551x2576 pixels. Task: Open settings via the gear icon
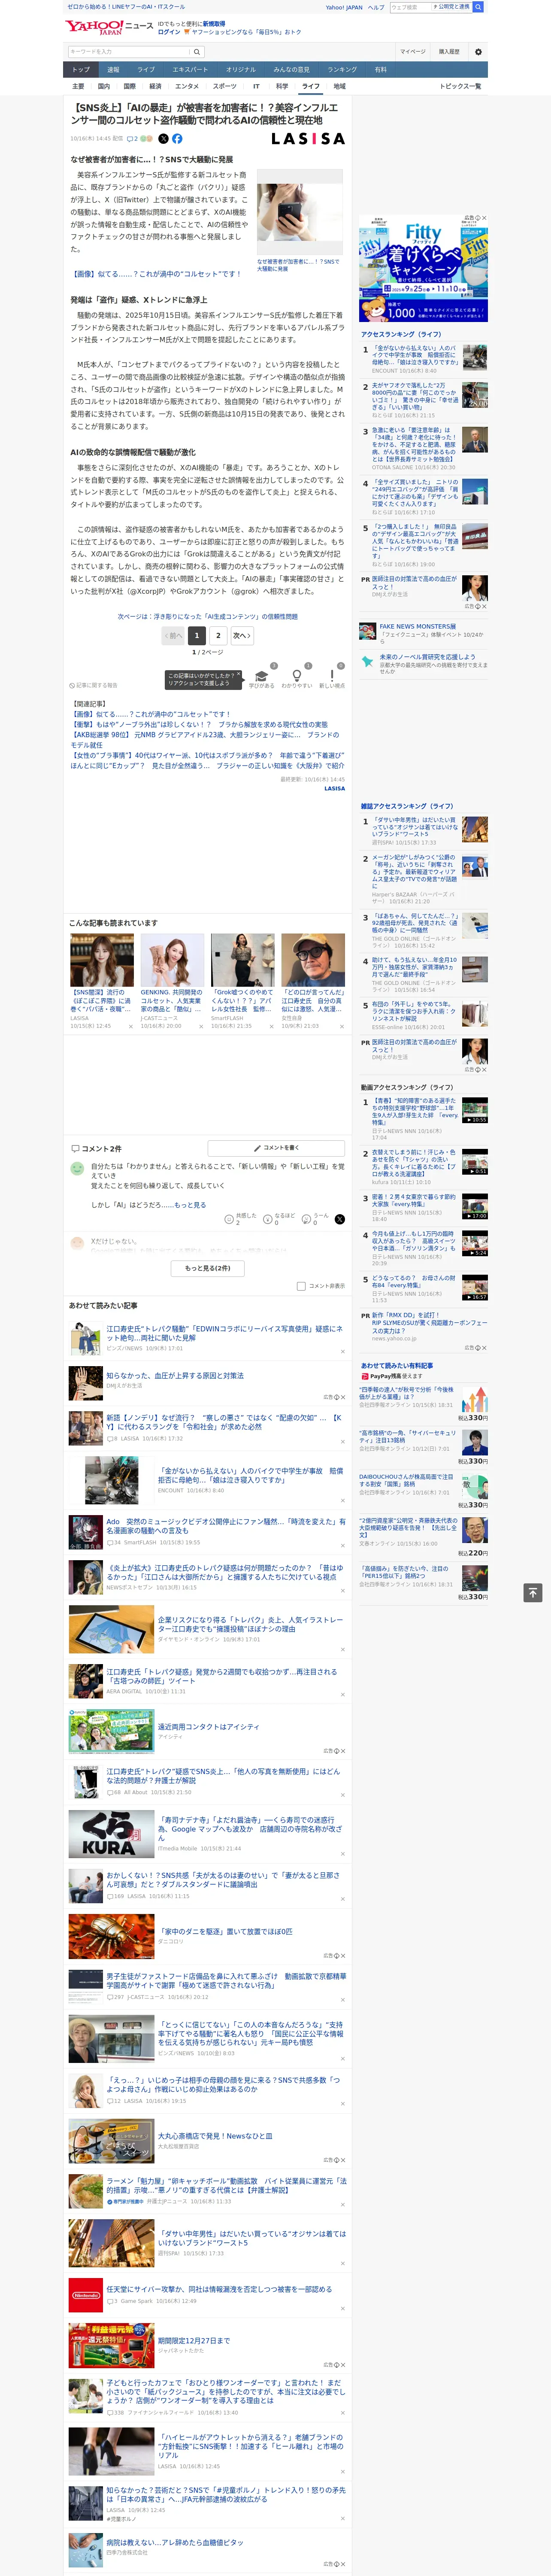[x=478, y=51]
